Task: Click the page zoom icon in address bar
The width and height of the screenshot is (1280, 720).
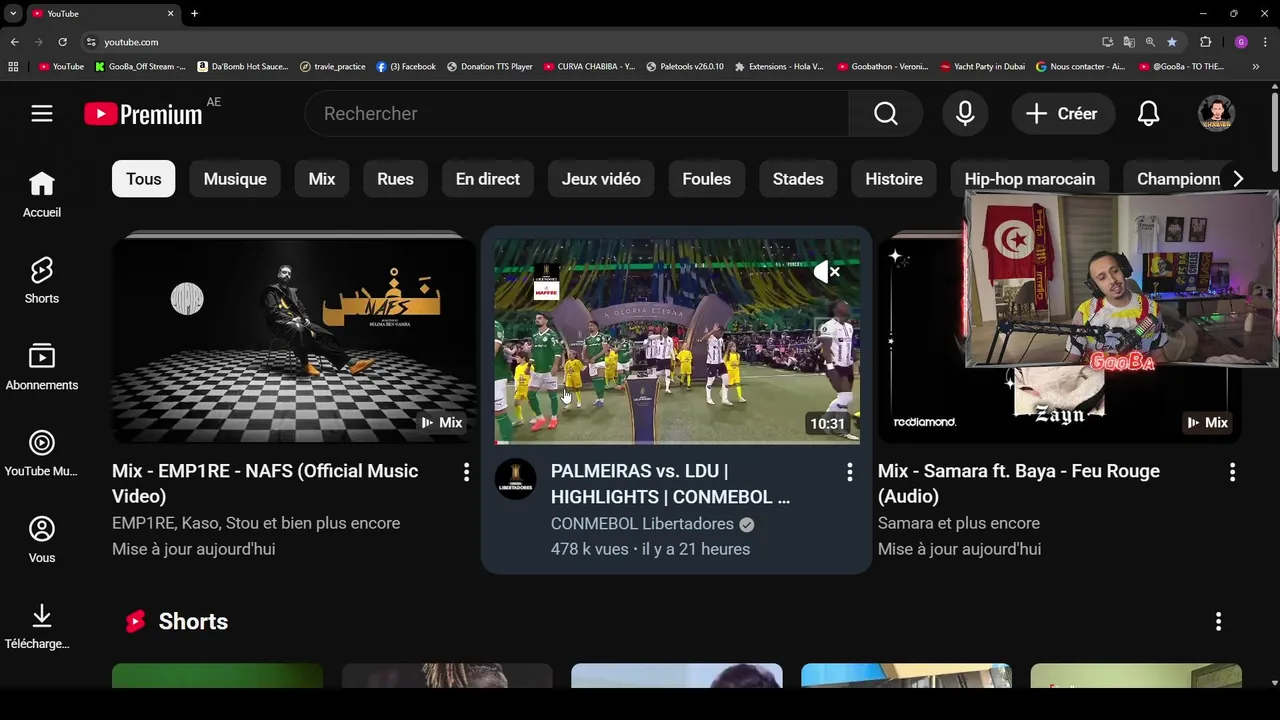Action: pos(1150,42)
